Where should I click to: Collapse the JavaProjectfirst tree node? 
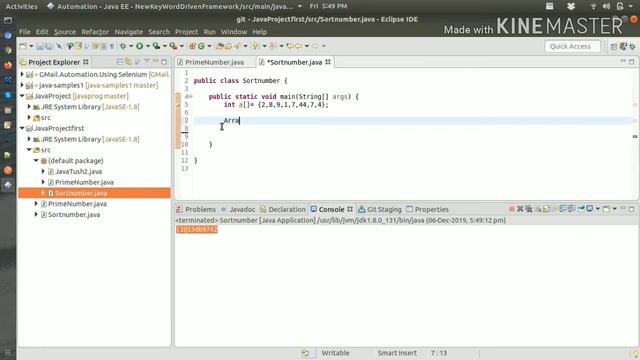pos(22,128)
